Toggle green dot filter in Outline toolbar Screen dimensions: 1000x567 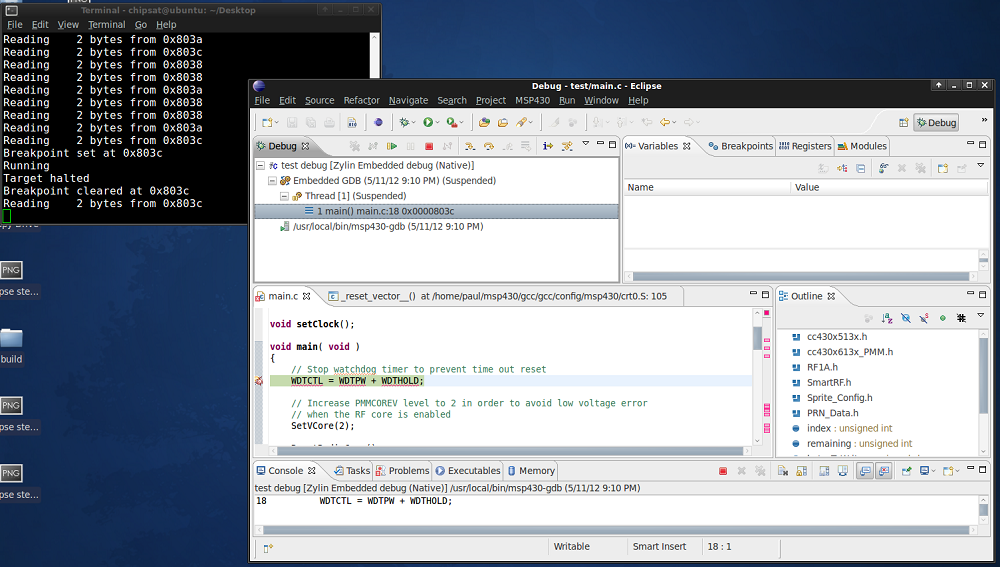point(943,318)
